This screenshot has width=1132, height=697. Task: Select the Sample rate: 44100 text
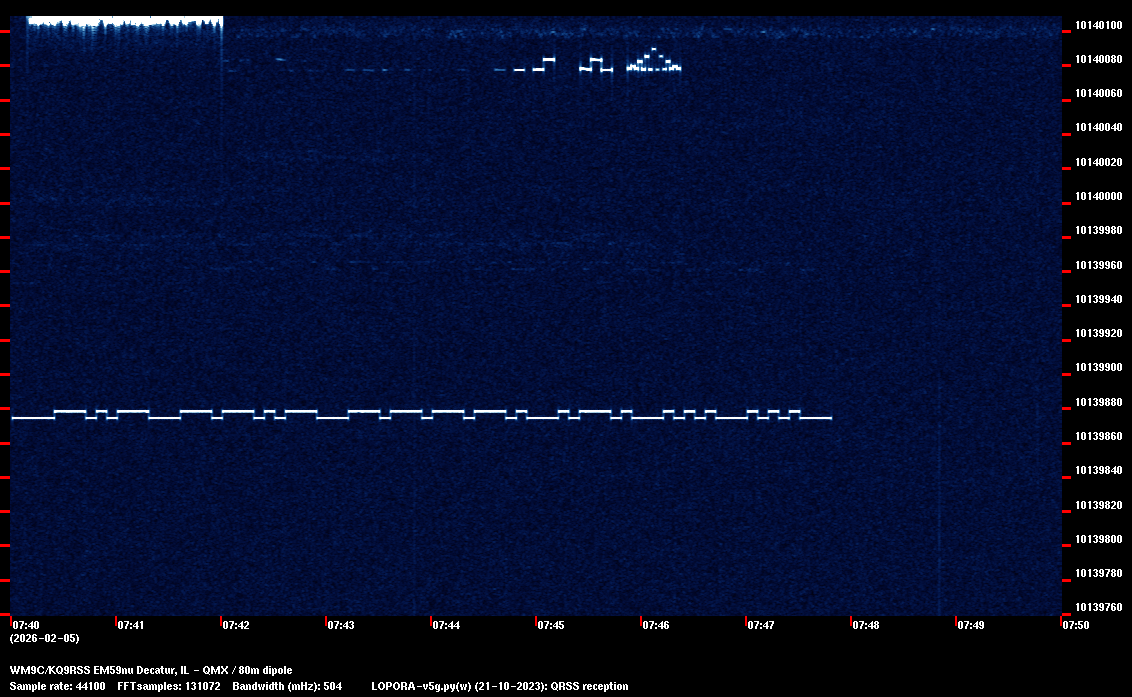[57, 686]
